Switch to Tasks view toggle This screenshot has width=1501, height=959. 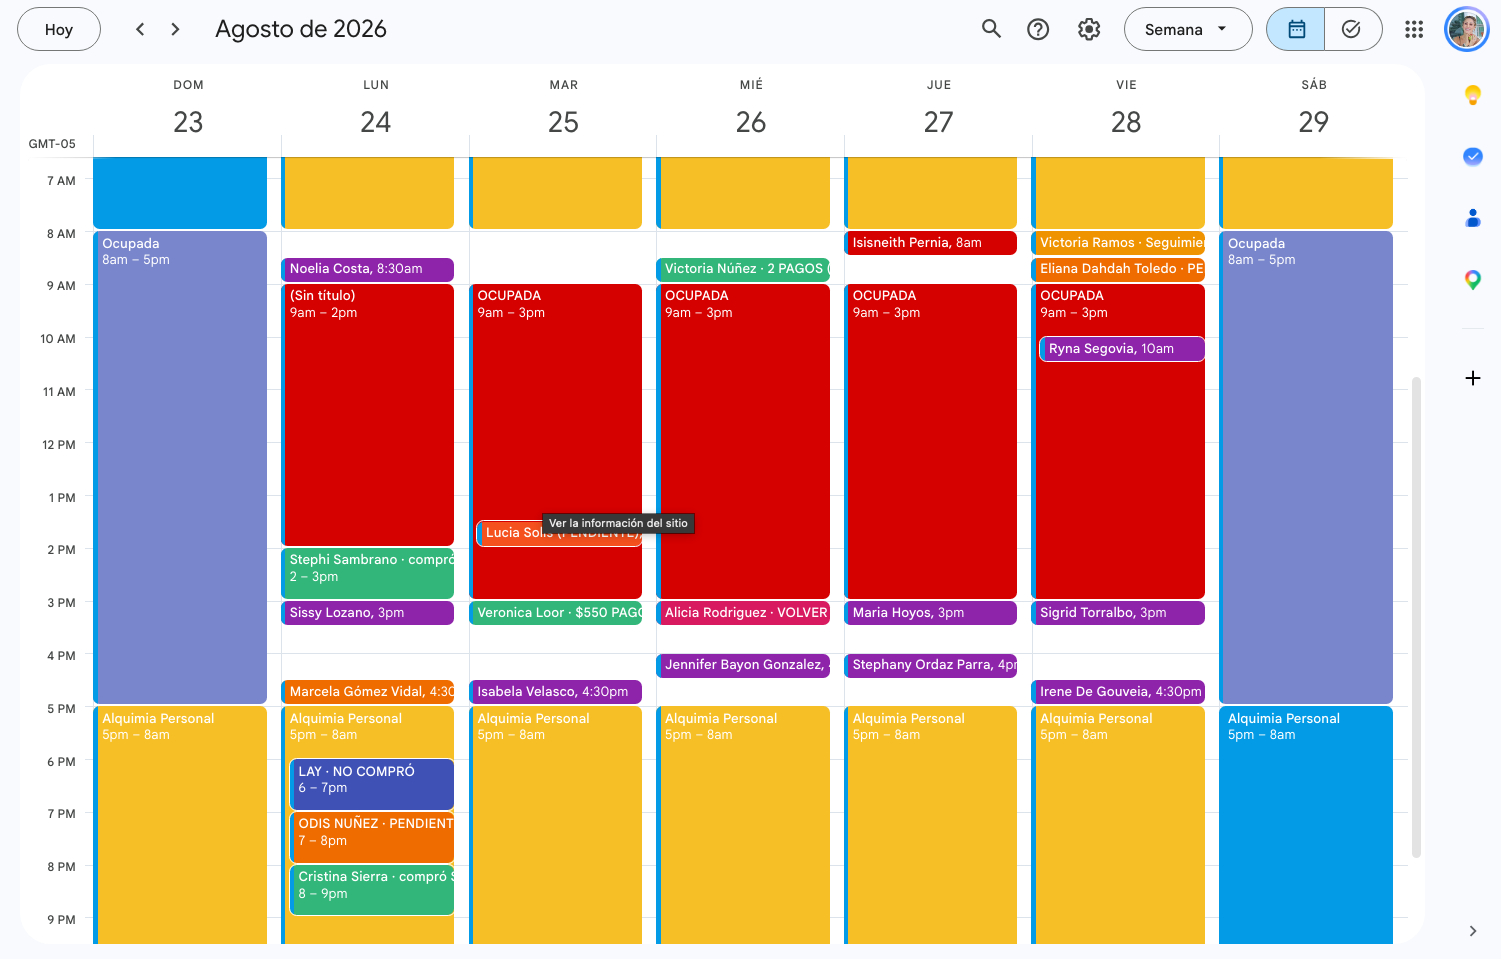click(x=1352, y=29)
